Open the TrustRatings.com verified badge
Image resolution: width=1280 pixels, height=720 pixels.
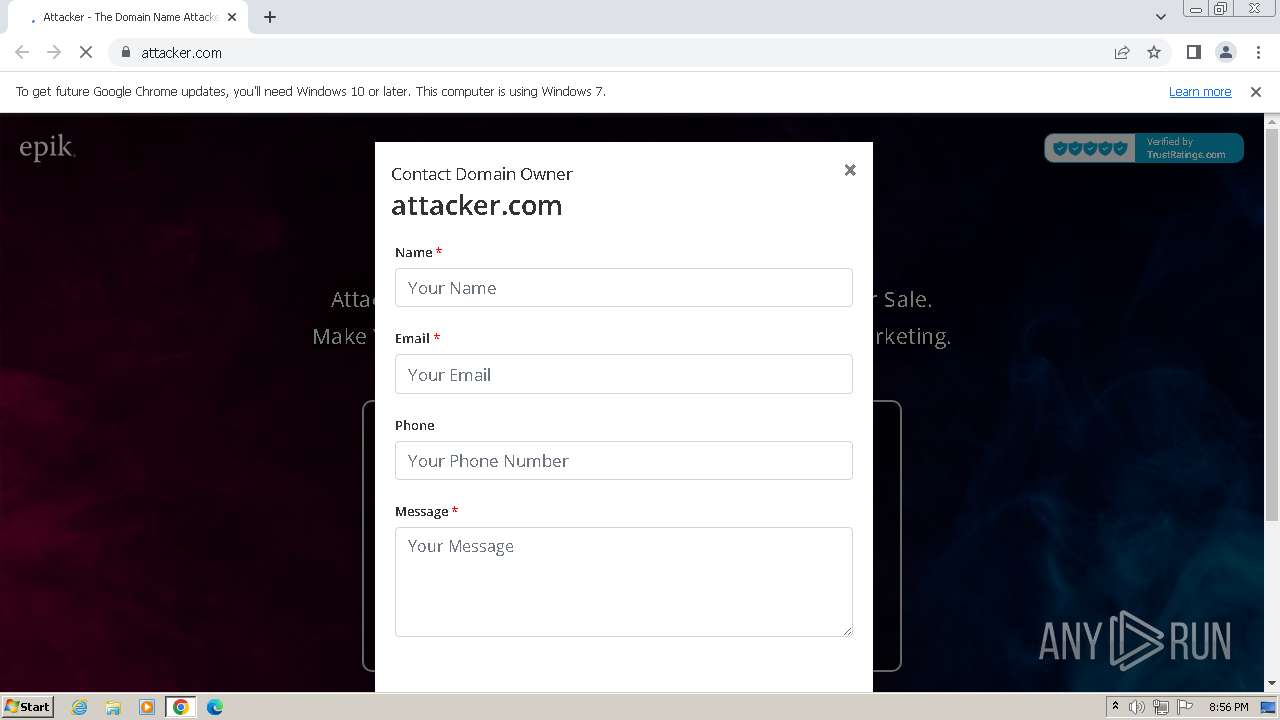click(1144, 148)
